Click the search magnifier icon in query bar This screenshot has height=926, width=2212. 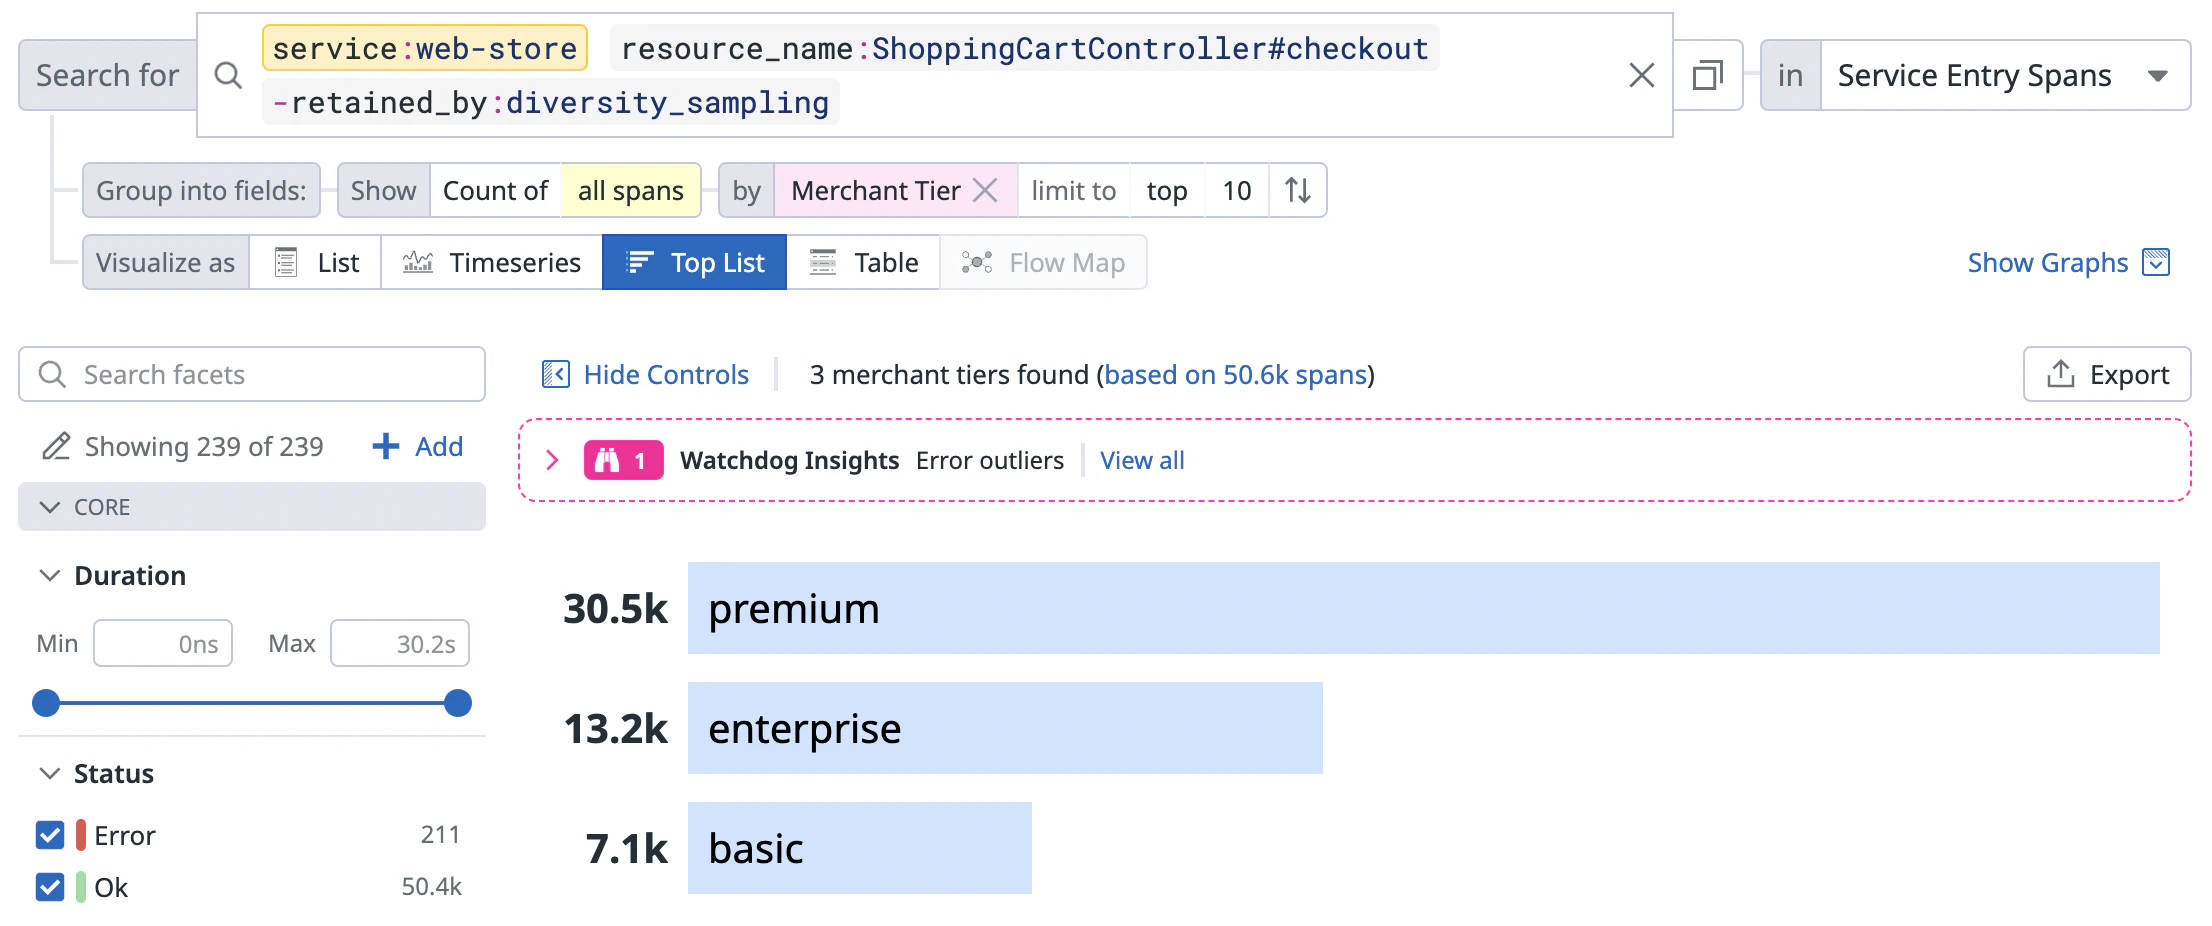click(228, 75)
